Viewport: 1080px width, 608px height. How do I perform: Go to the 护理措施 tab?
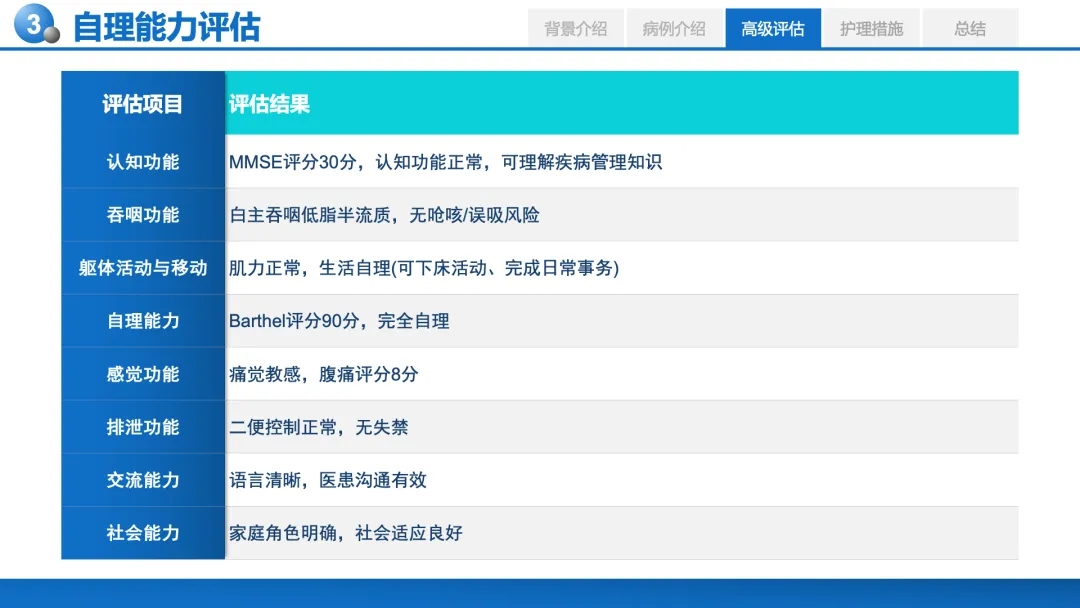click(x=871, y=28)
